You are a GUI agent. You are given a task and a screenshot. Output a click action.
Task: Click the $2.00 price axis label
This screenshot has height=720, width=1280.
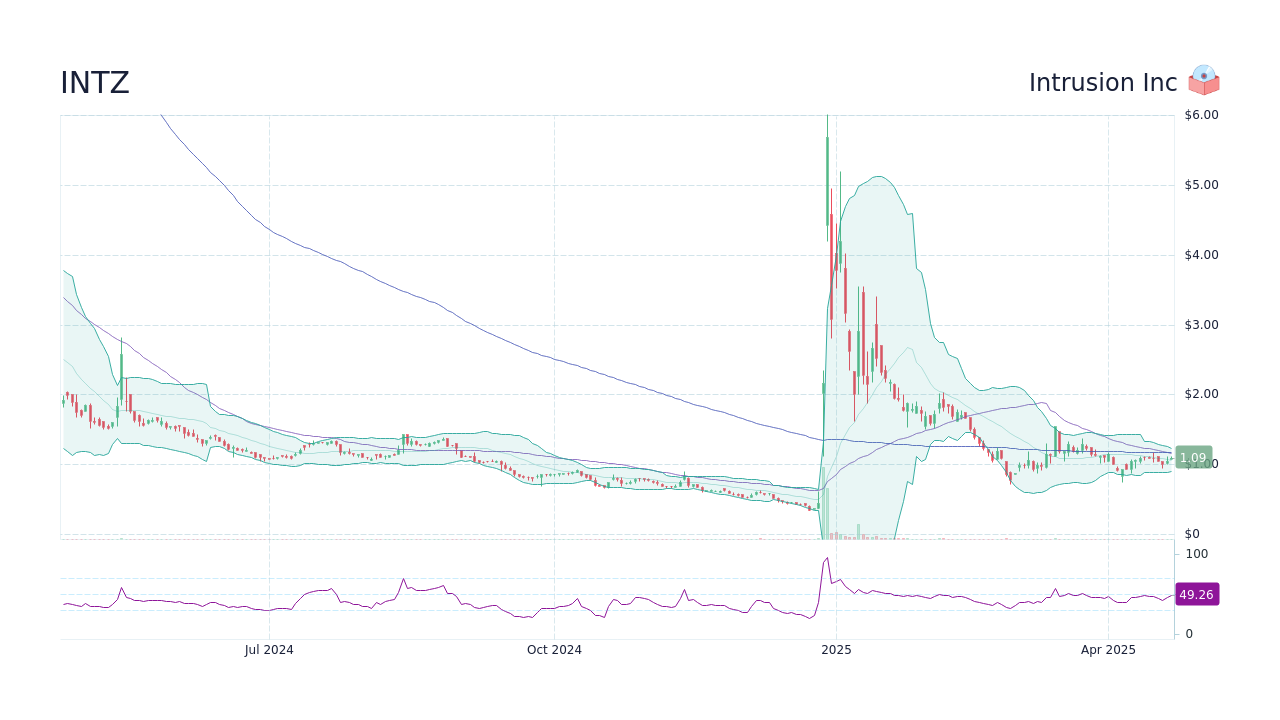1201,394
